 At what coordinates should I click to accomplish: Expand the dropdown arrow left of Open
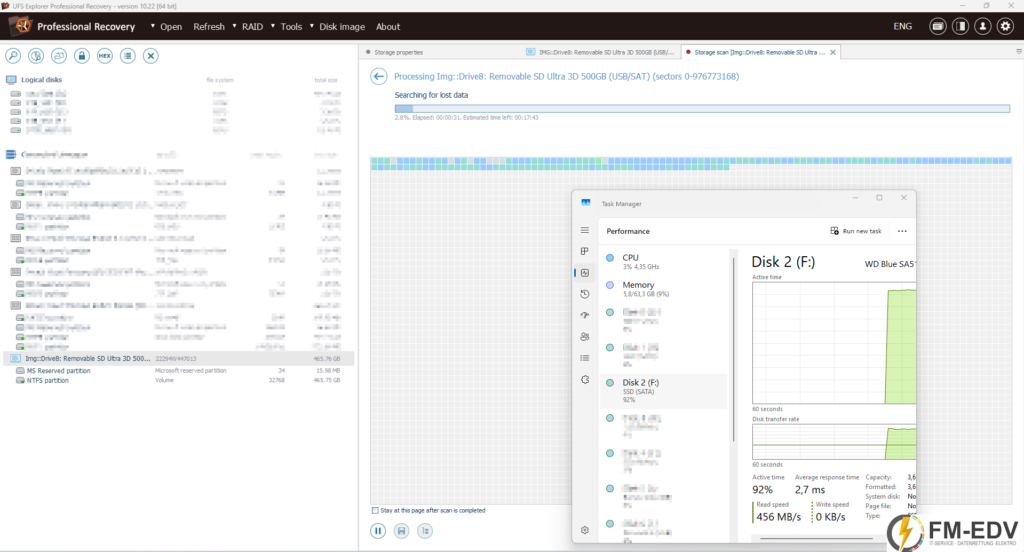tap(153, 26)
